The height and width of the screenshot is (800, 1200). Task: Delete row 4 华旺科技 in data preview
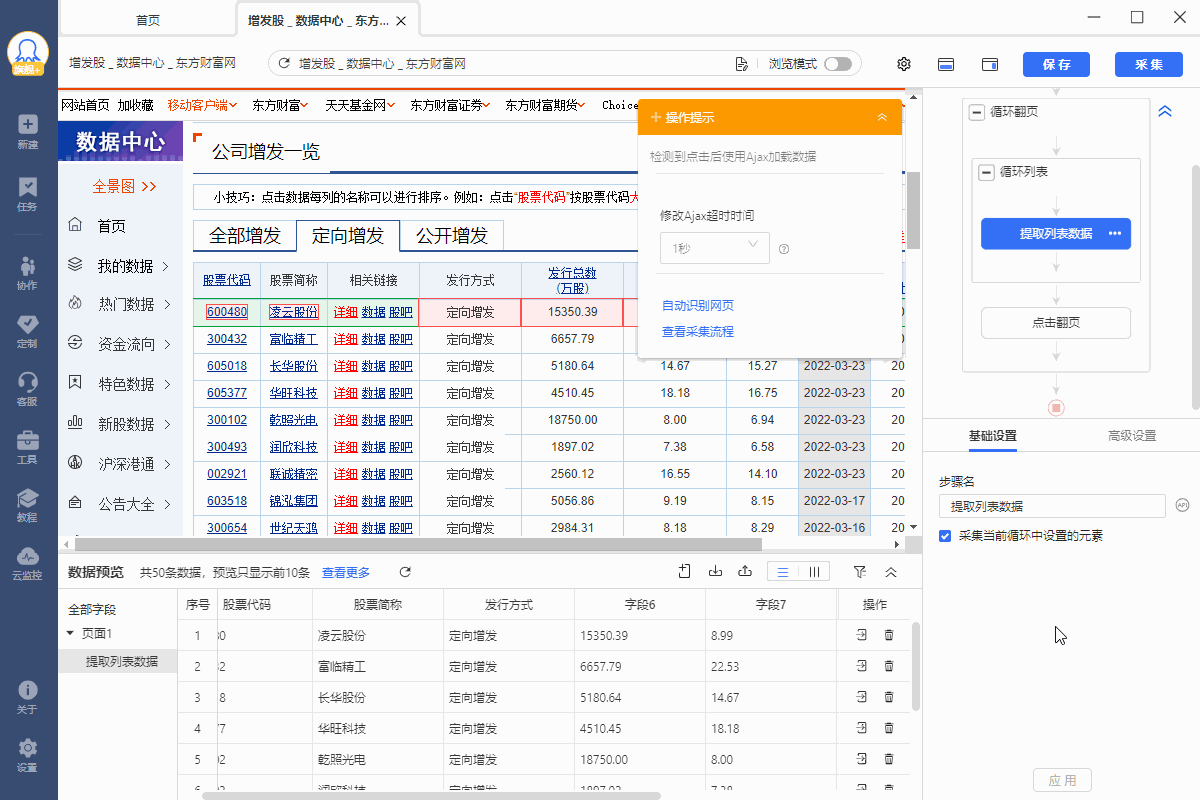pyautogui.click(x=889, y=728)
